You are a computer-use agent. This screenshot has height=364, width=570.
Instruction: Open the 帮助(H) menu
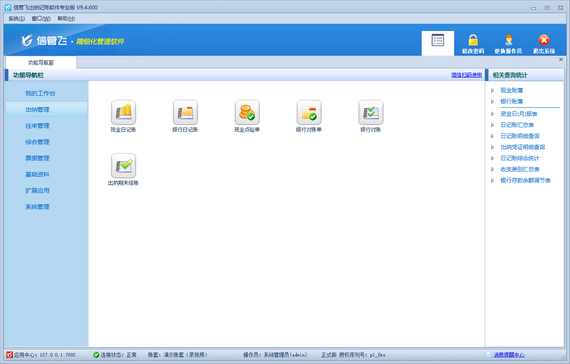(x=66, y=19)
